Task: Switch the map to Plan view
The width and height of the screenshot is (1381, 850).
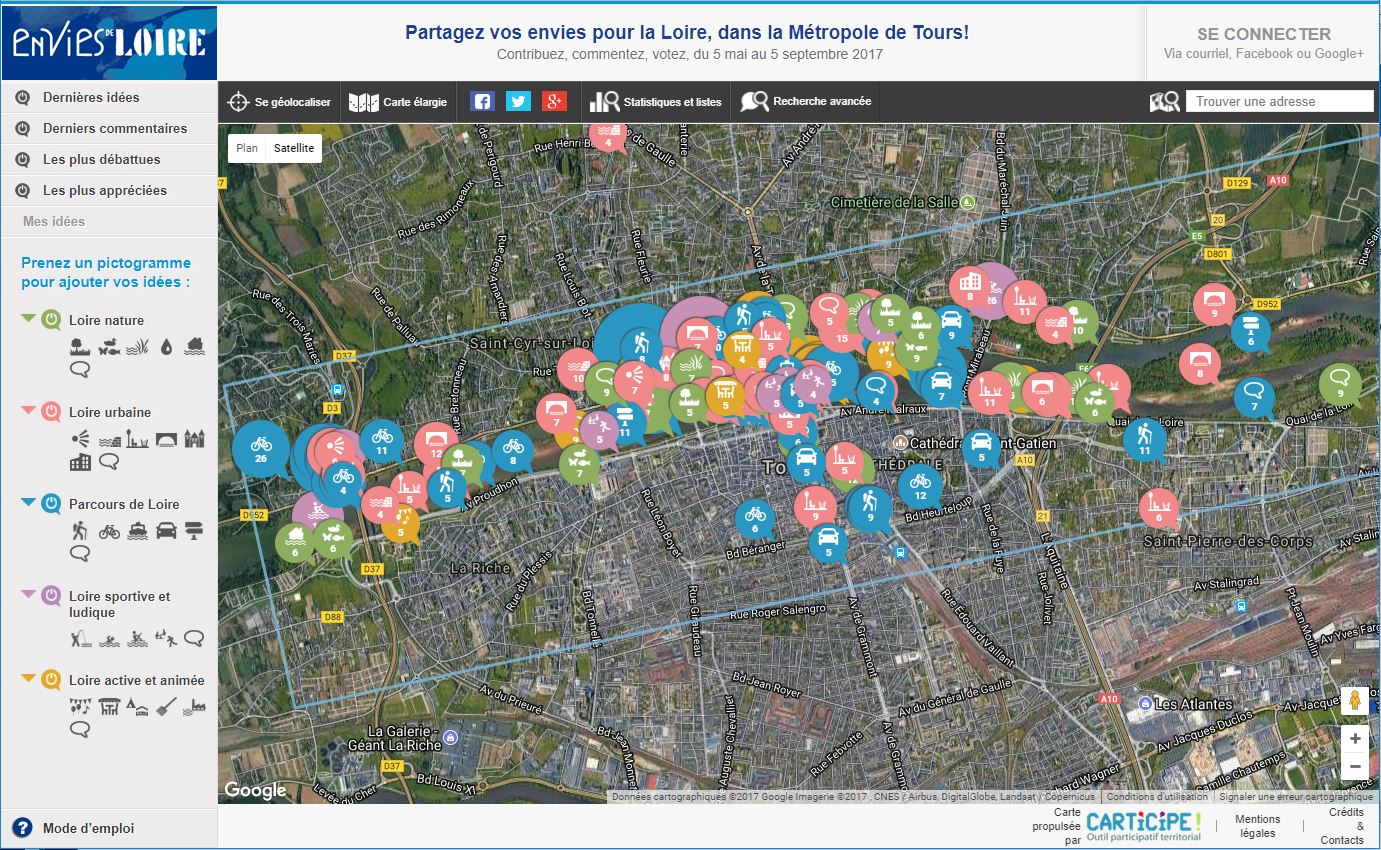Action: pos(247,148)
